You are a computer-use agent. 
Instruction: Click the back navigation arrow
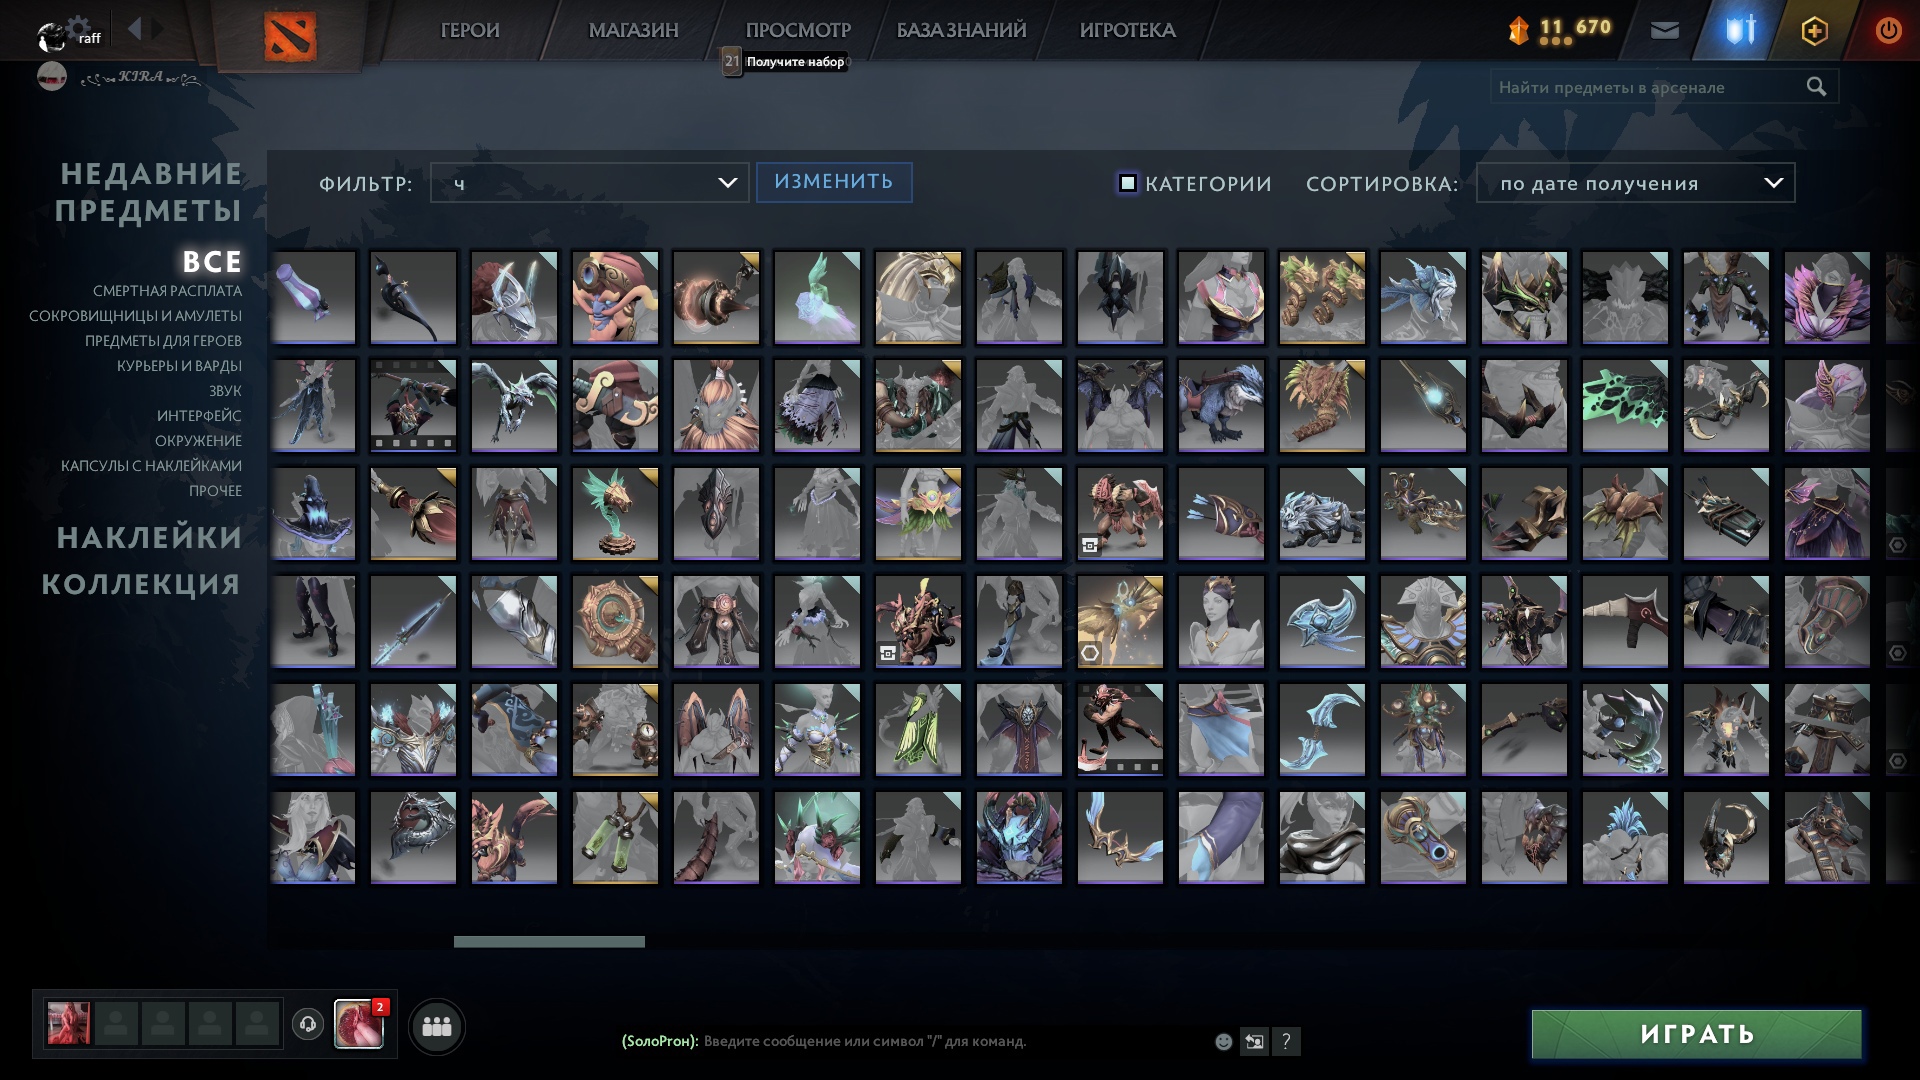135,28
